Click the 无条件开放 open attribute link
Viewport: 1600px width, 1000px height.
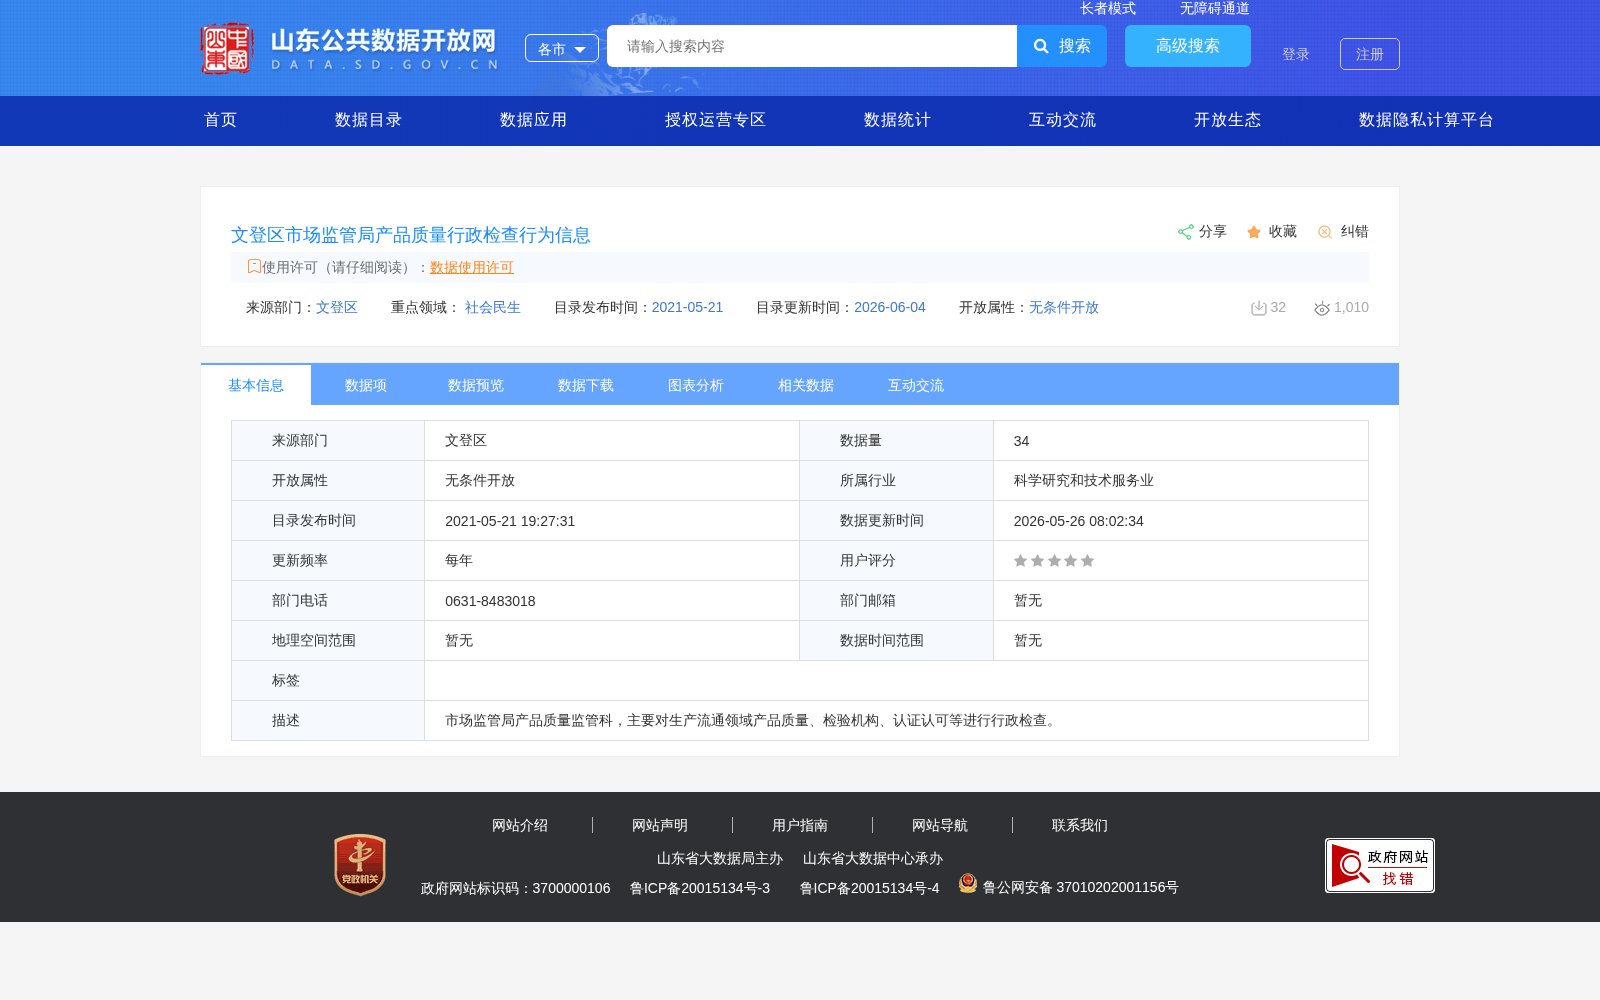point(1064,307)
